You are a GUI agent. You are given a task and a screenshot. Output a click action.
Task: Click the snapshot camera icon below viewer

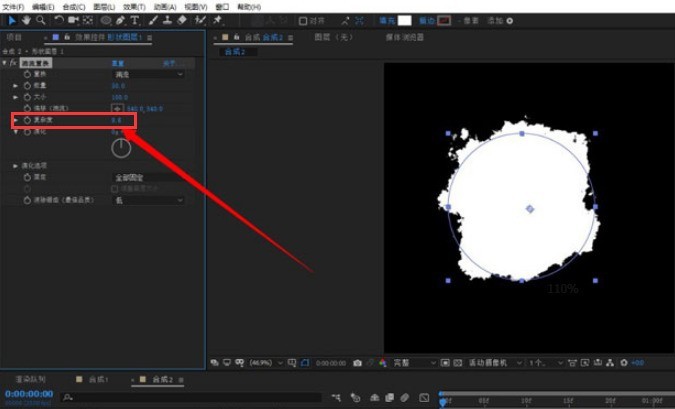(357, 362)
